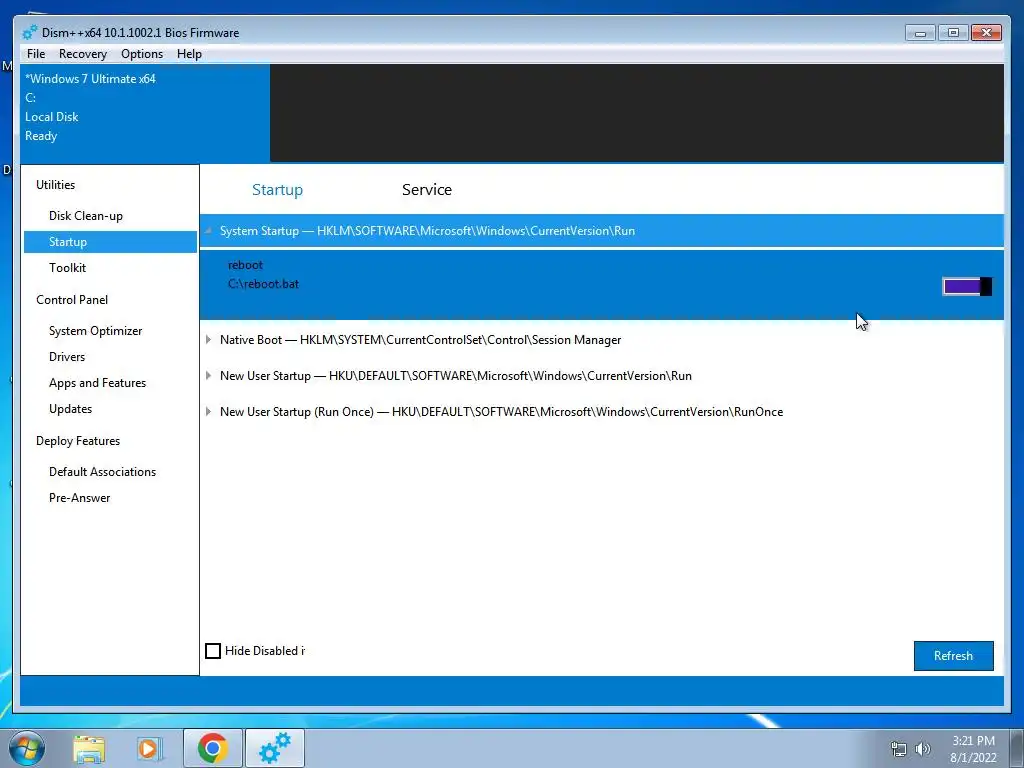Open Drivers in the sidebar

coord(67,357)
